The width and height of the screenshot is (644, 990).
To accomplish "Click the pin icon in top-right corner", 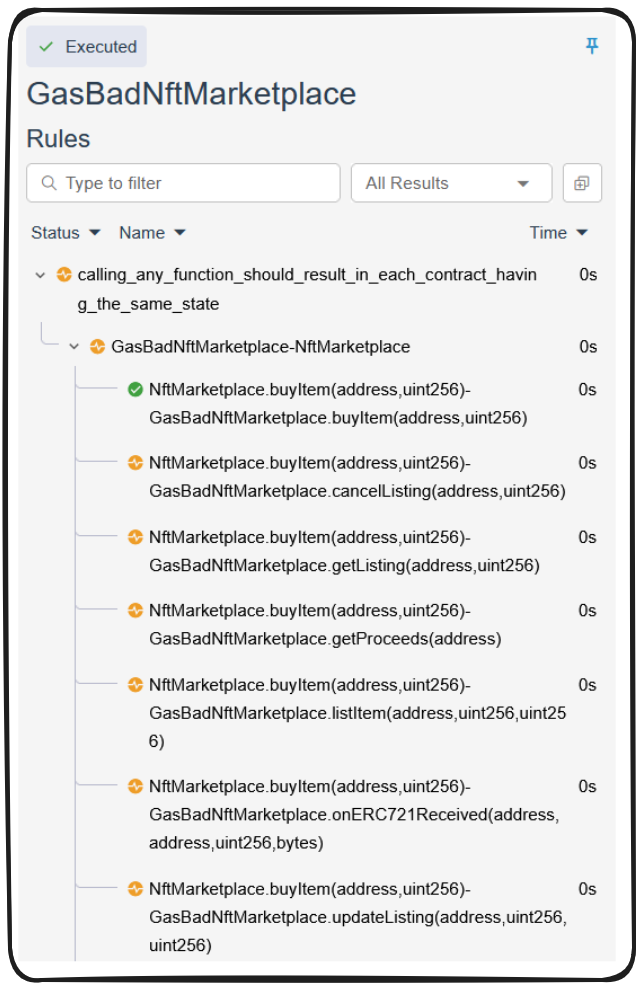I will [x=592, y=46].
